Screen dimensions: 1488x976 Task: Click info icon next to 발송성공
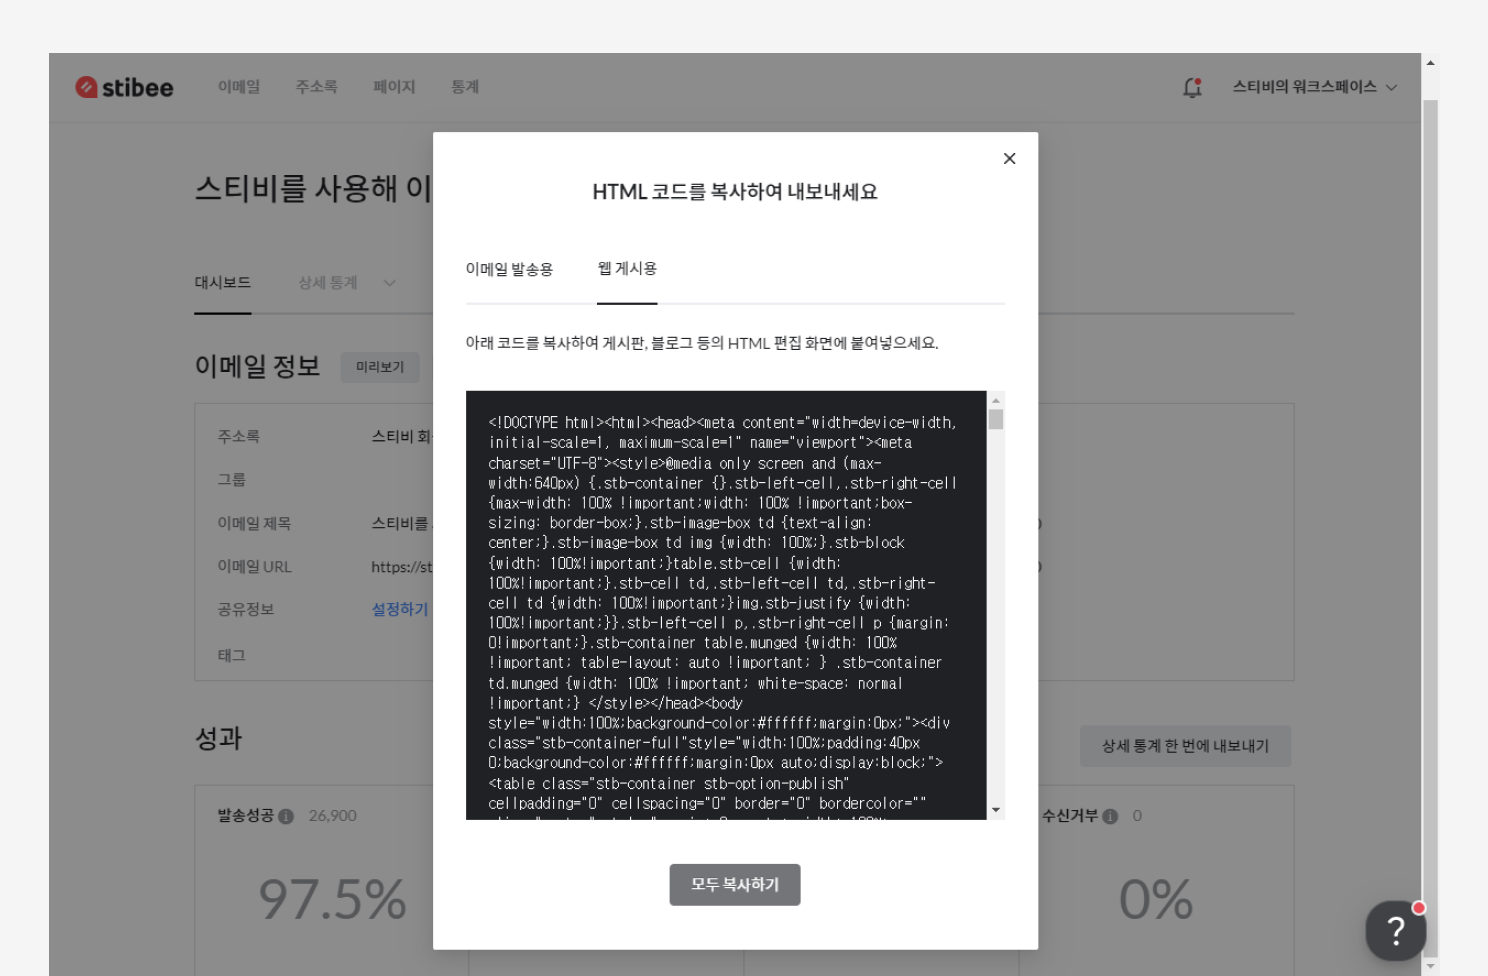coord(286,816)
